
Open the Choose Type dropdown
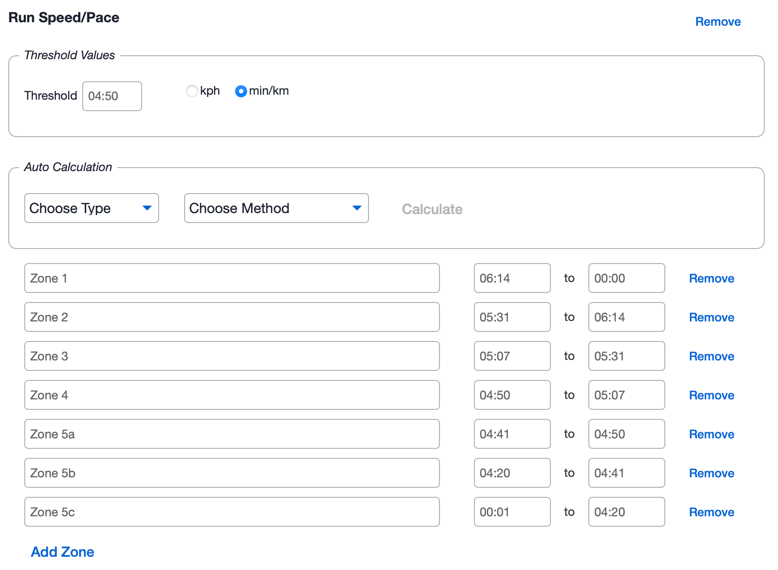point(91,208)
